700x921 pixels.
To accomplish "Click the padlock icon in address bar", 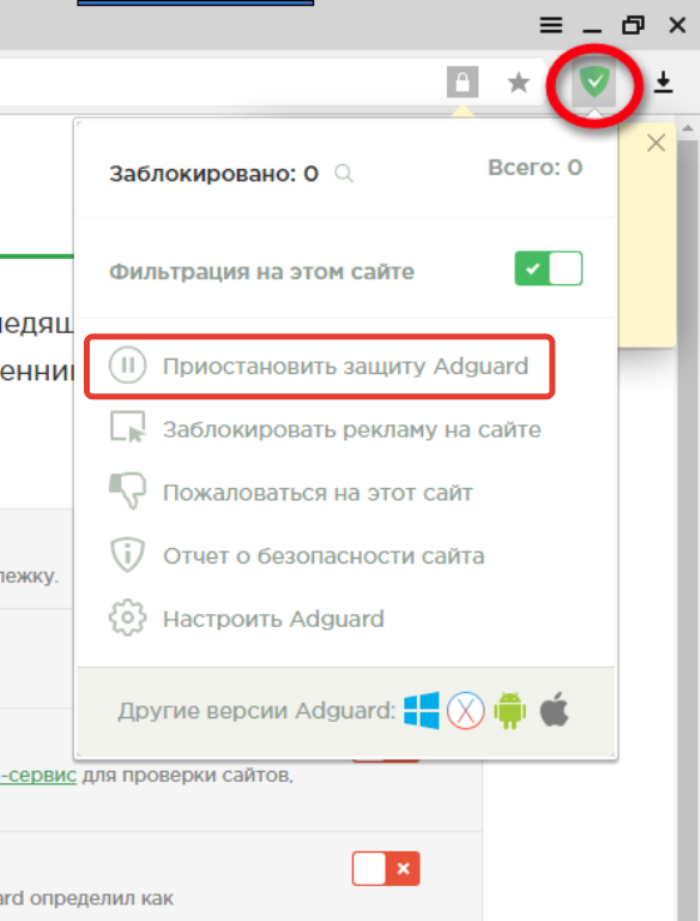I will coord(463,82).
